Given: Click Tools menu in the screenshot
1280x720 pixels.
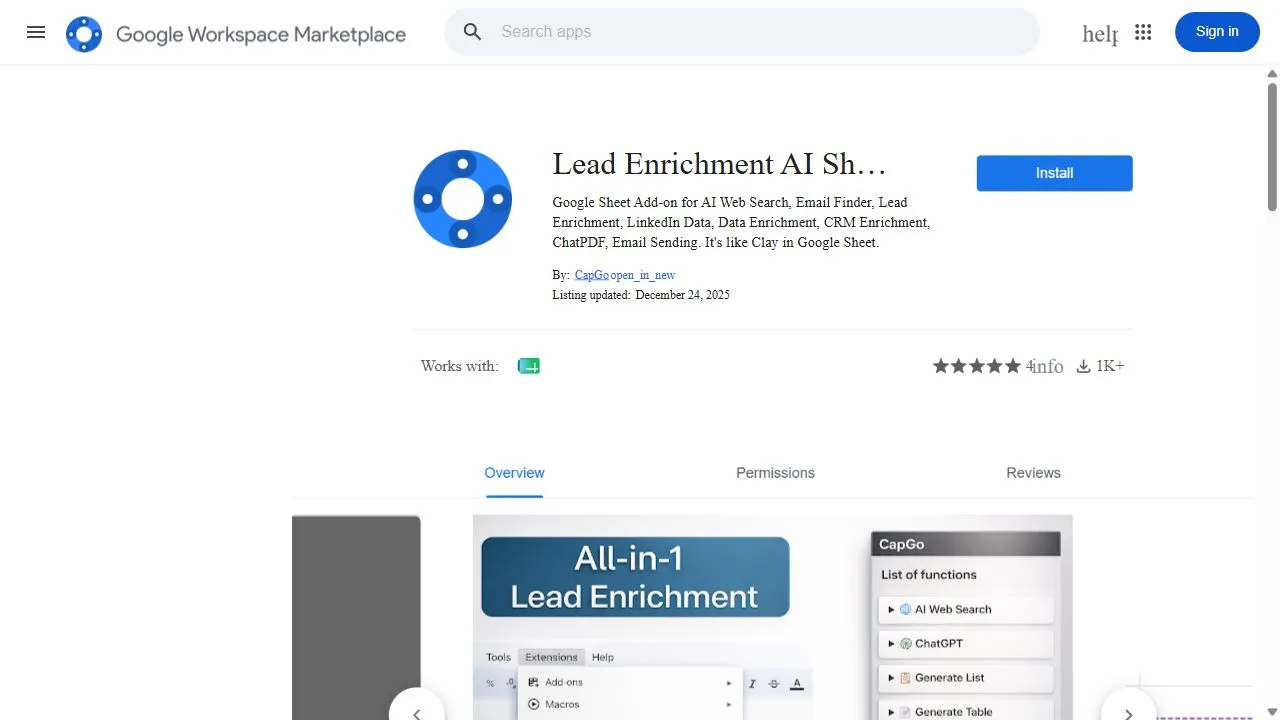Looking at the screenshot, I should point(498,657).
